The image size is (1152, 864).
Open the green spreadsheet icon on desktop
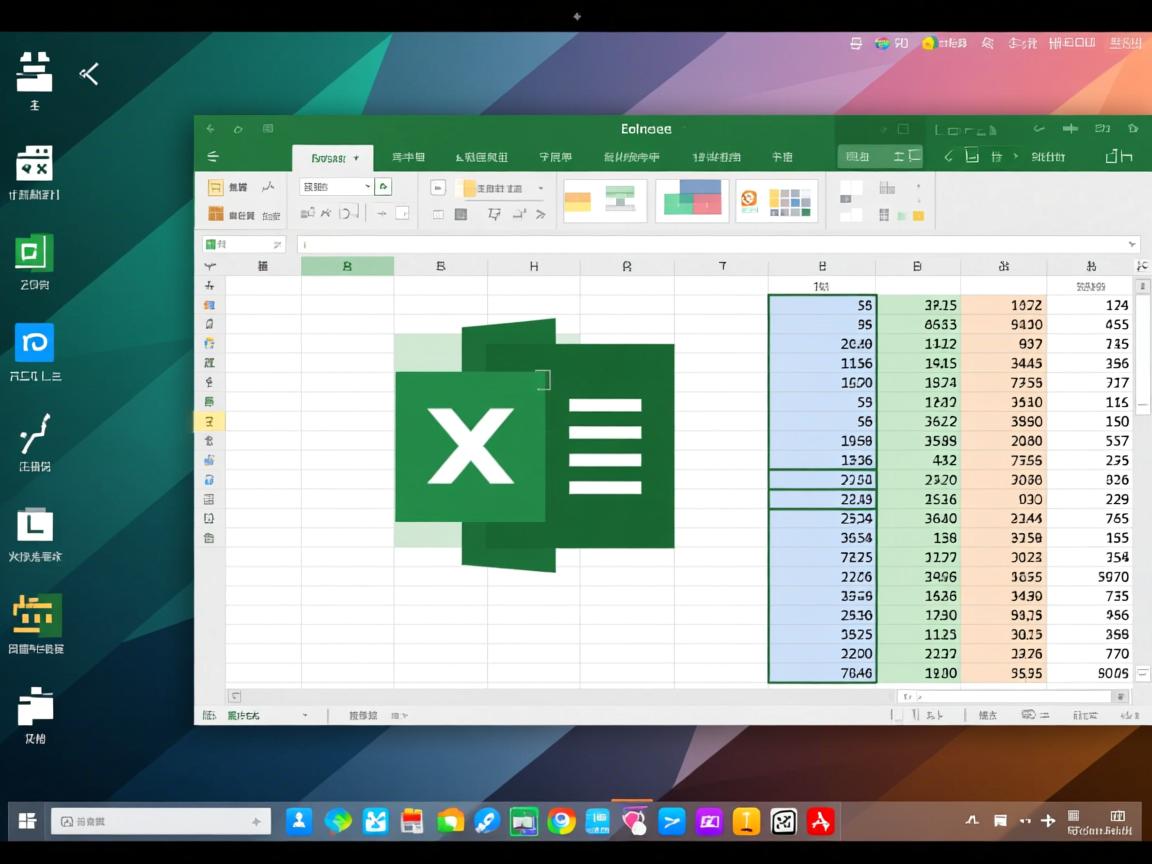34,254
